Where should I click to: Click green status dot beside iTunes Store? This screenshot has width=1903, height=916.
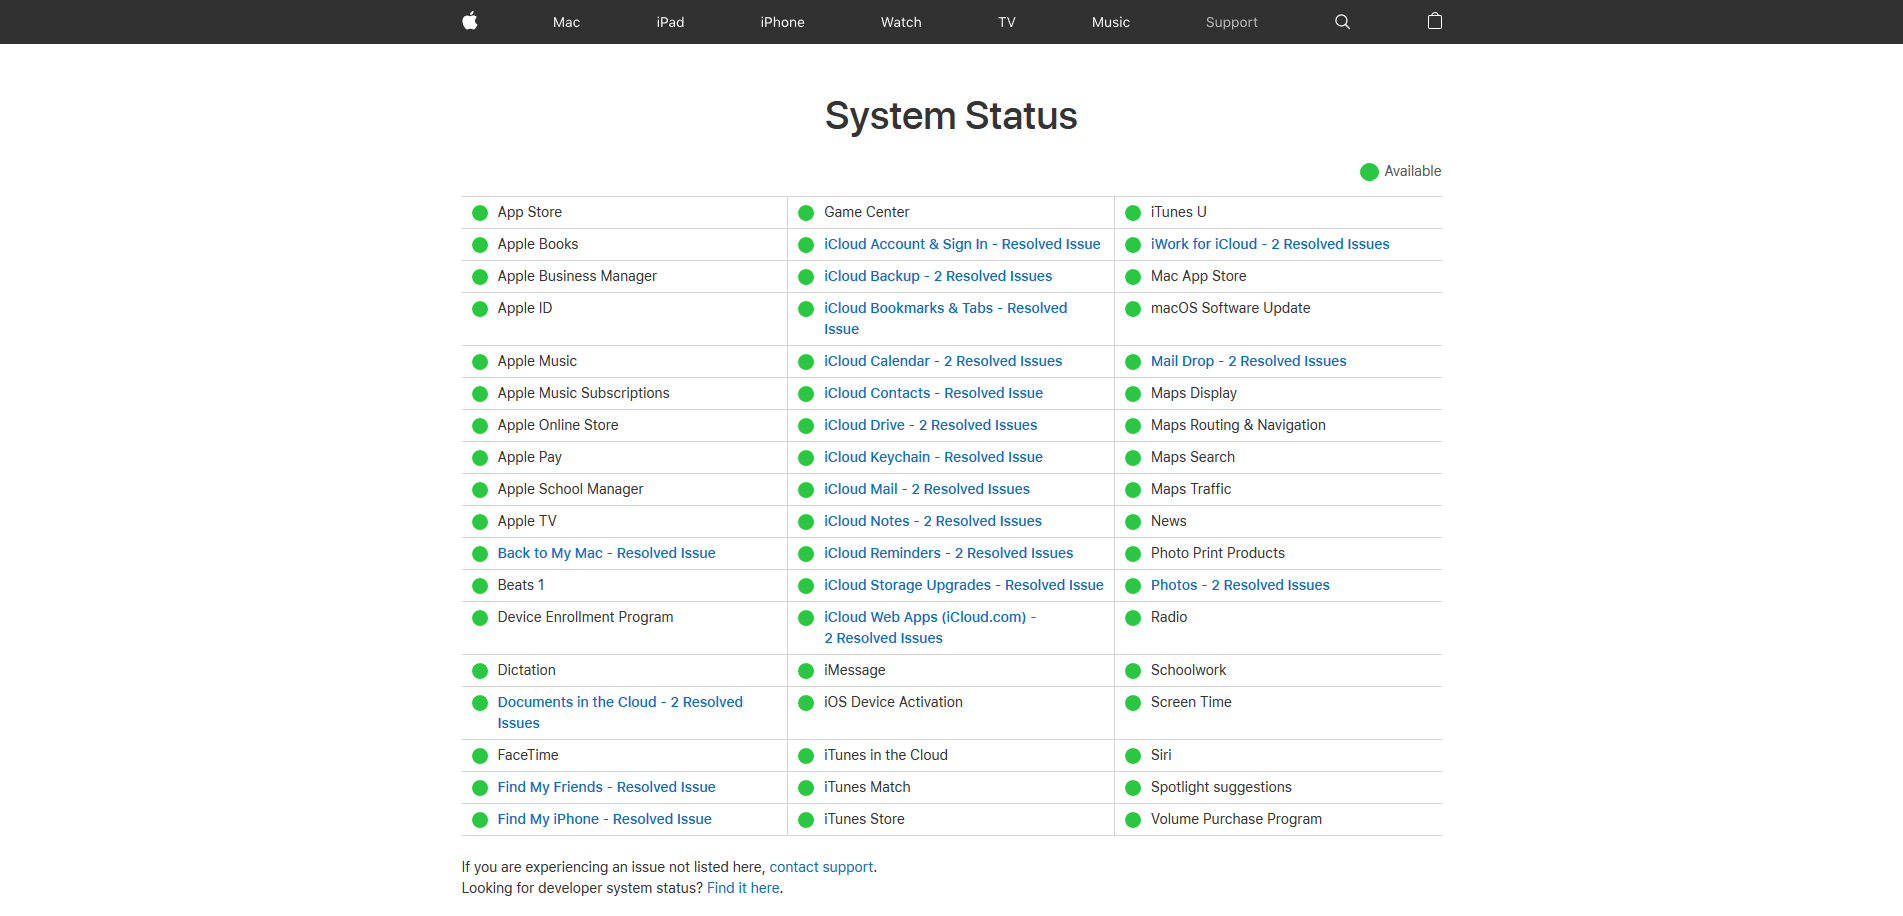(x=806, y=820)
